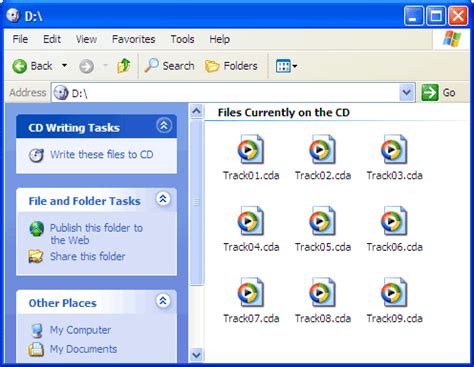Image resolution: width=474 pixels, height=367 pixels.
Task: Open the File menu
Action: tap(20, 39)
